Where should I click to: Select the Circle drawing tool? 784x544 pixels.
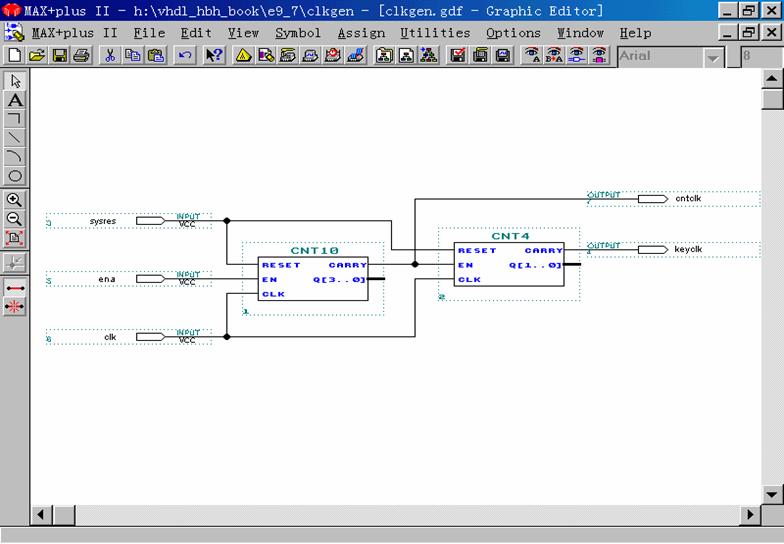click(x=15, y=176)
